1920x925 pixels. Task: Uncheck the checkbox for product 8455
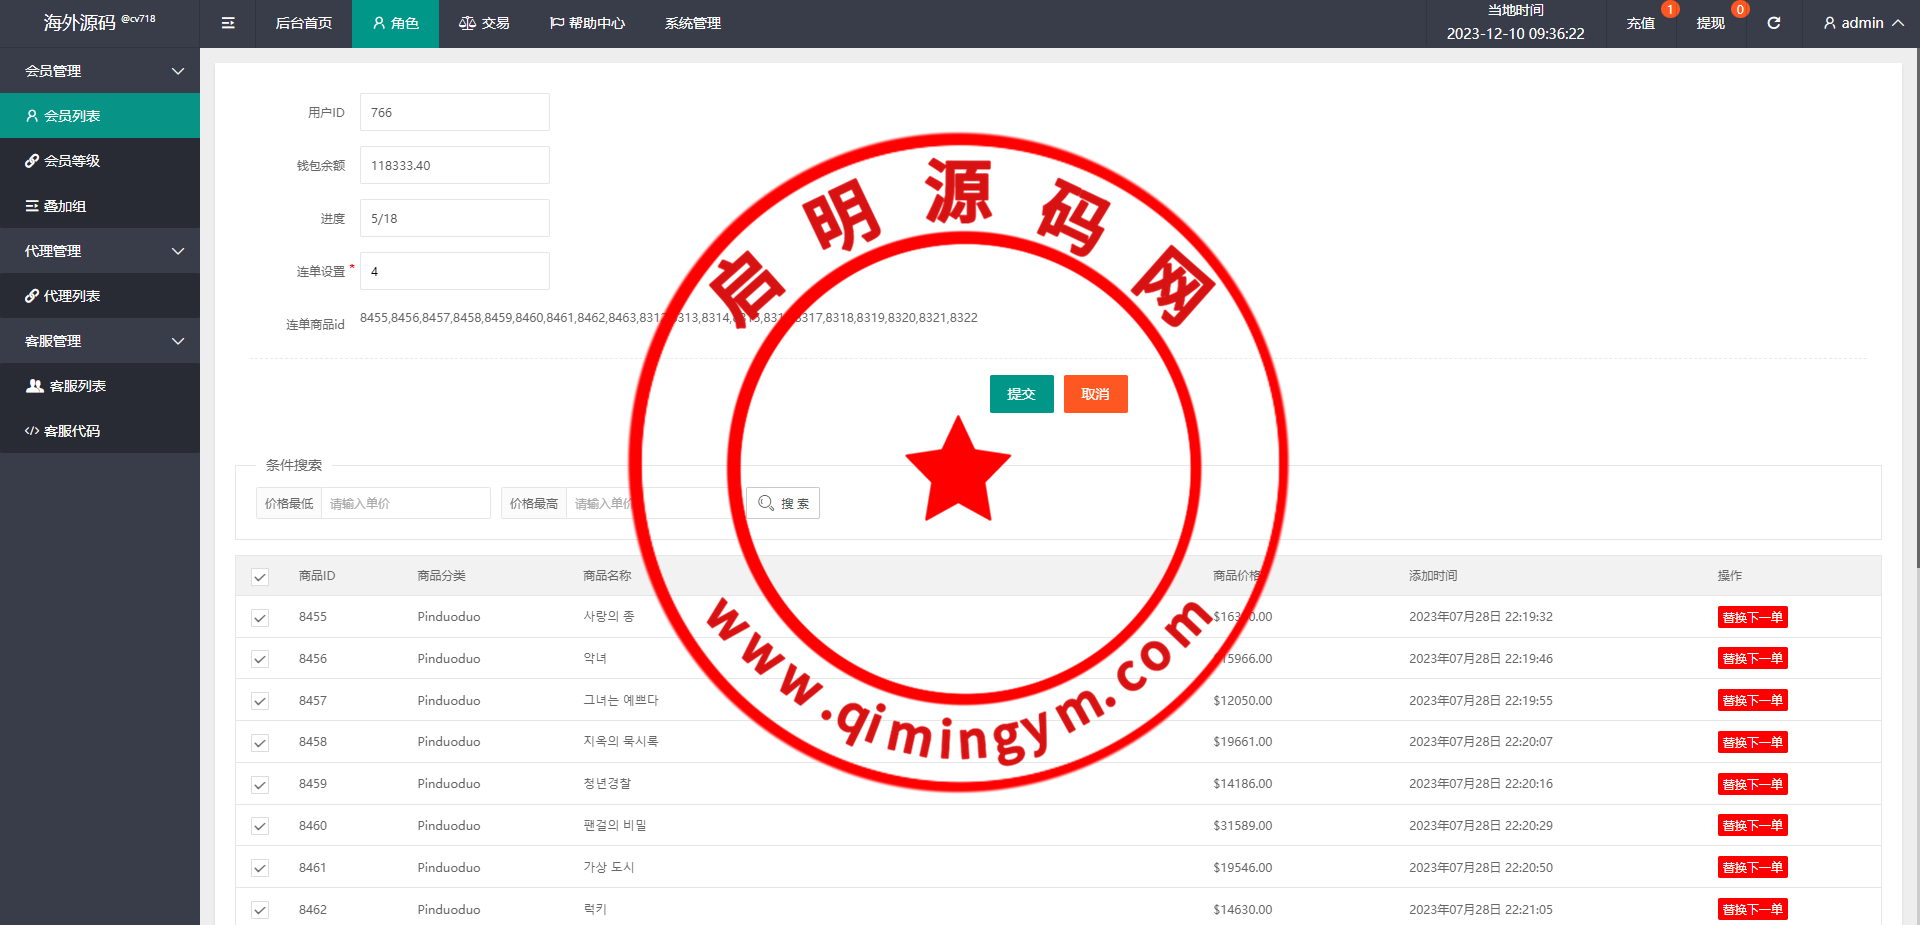click(260, 618)
